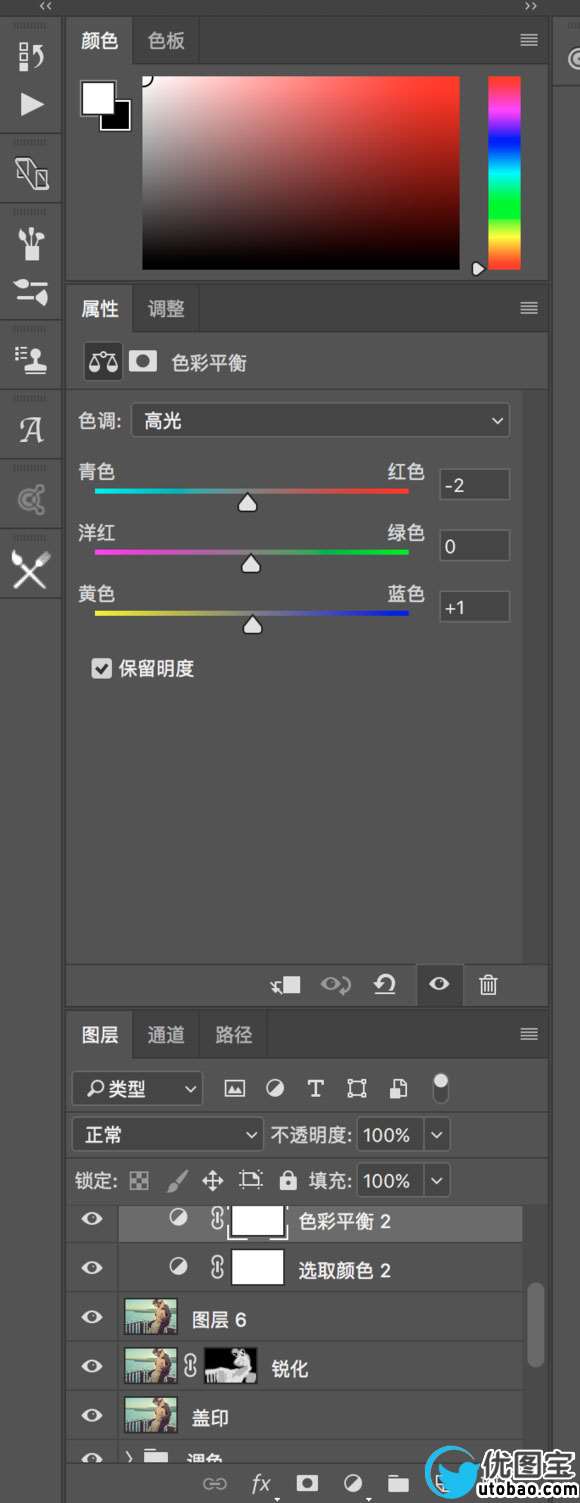This screenshot has height=1503, width=580.
Task: Open the 类型 layer filter dropdown
Action: tap(137, 1088)
